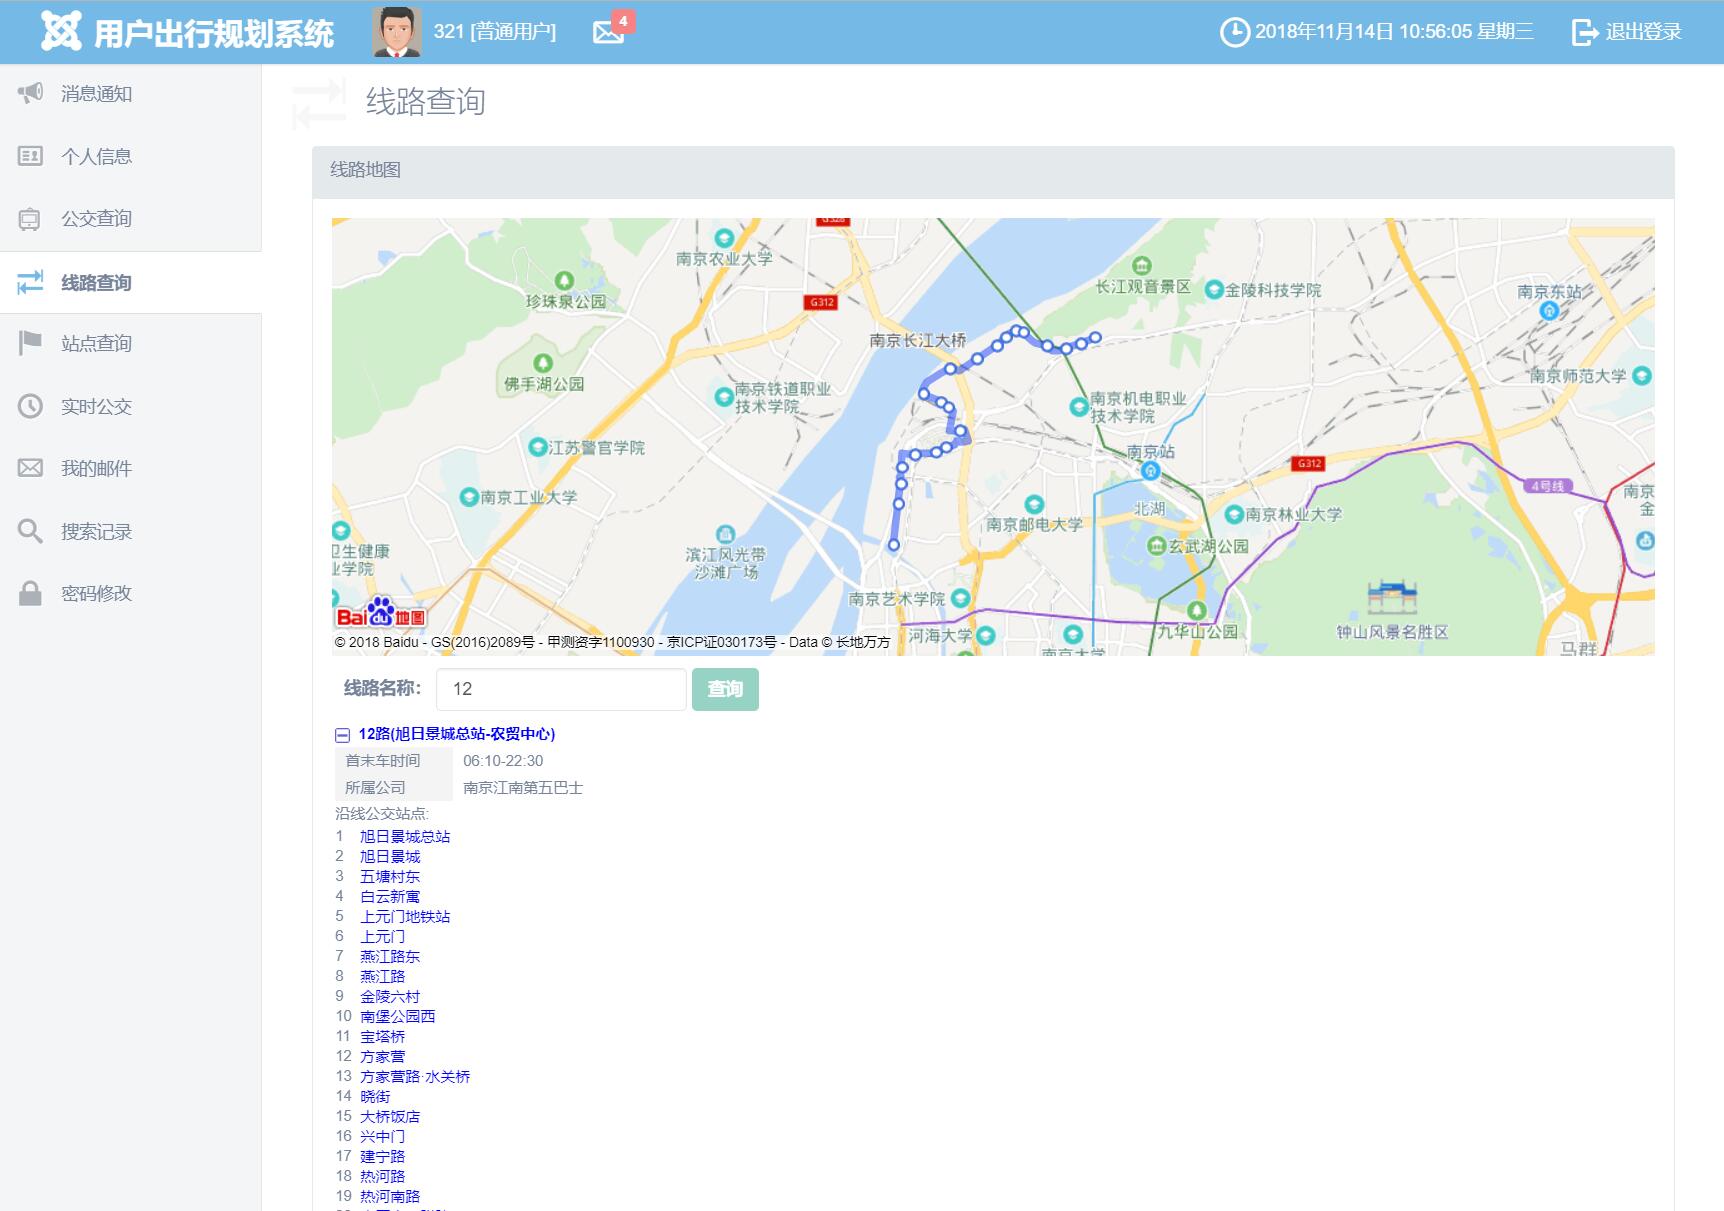Click the 南京站 marker on map

point(1150,470)
